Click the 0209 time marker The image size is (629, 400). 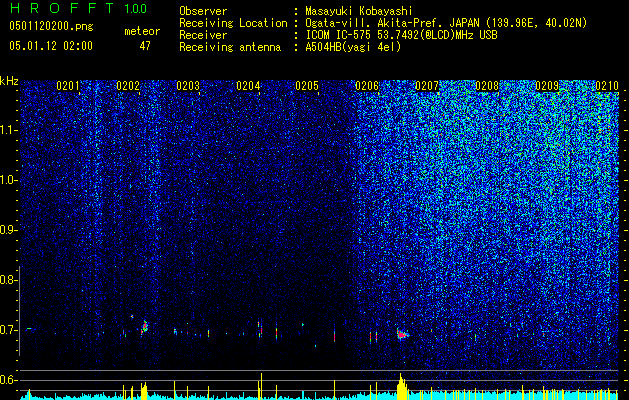pos(547,86)
